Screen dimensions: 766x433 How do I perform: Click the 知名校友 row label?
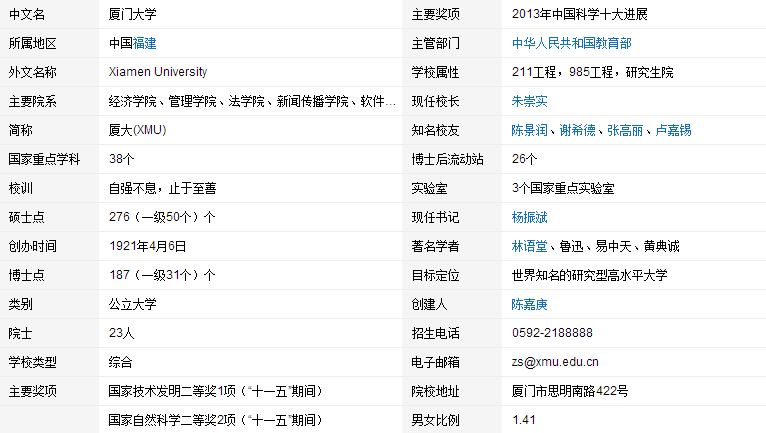pyautogui.click(x=435, y=130)
